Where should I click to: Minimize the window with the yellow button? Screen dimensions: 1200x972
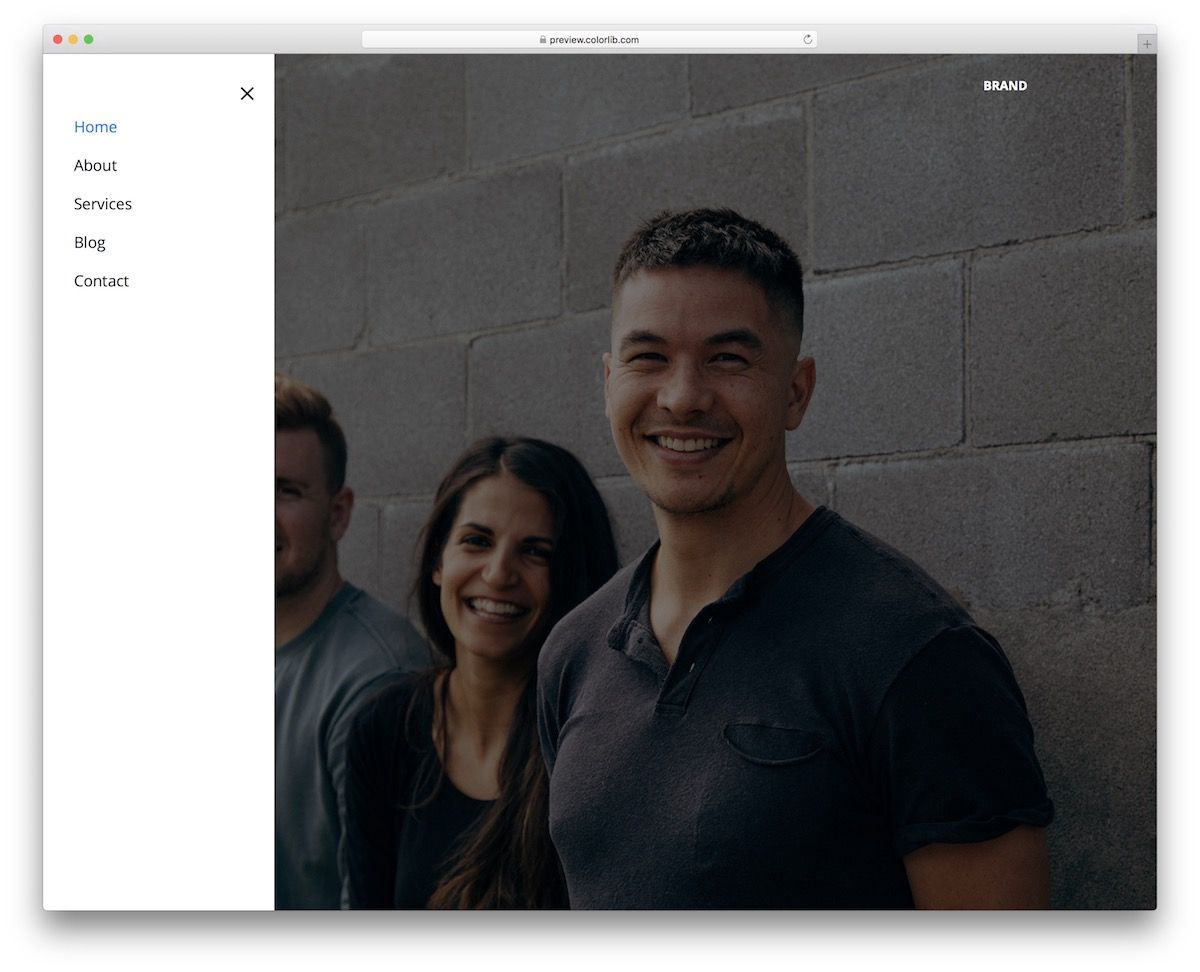pyautogui.click(x=73, y=39)
